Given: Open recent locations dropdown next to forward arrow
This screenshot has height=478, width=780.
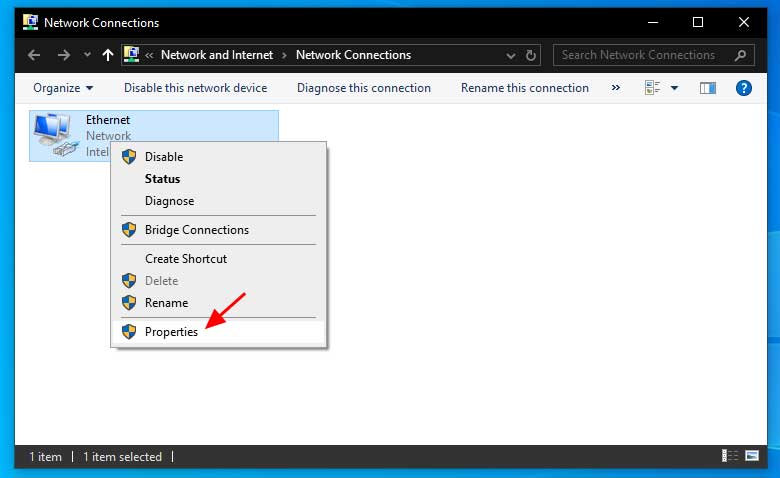Looking at the screenshot, I should pos(87,55).
